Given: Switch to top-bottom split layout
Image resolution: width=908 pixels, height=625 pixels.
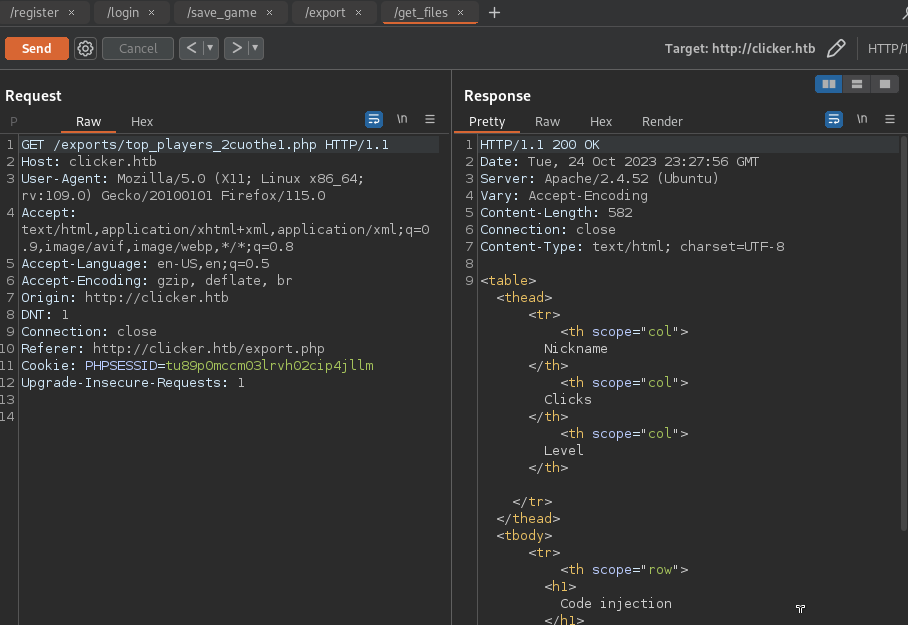Looking at the screenshot, I should click(857, 84).
